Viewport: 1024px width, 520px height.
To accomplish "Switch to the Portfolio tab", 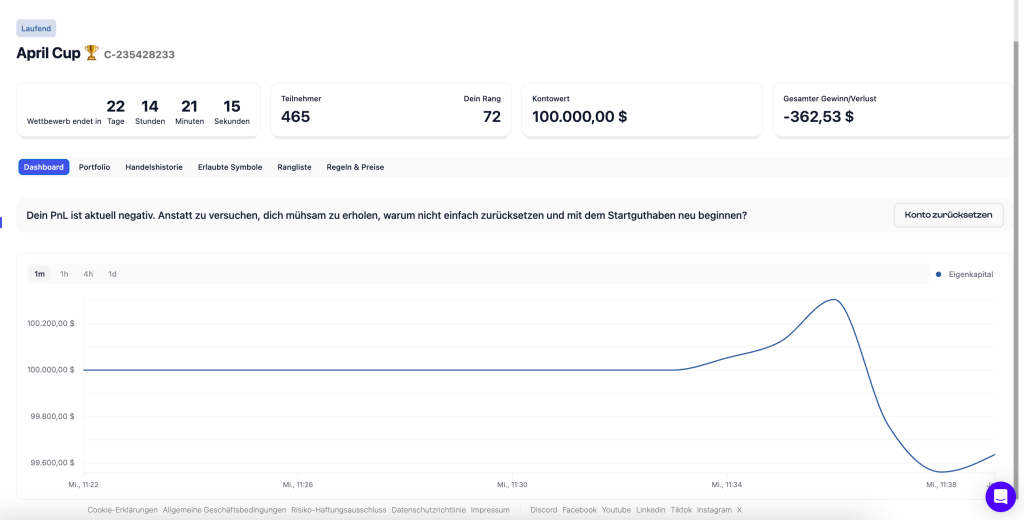I will coord(95,167).
